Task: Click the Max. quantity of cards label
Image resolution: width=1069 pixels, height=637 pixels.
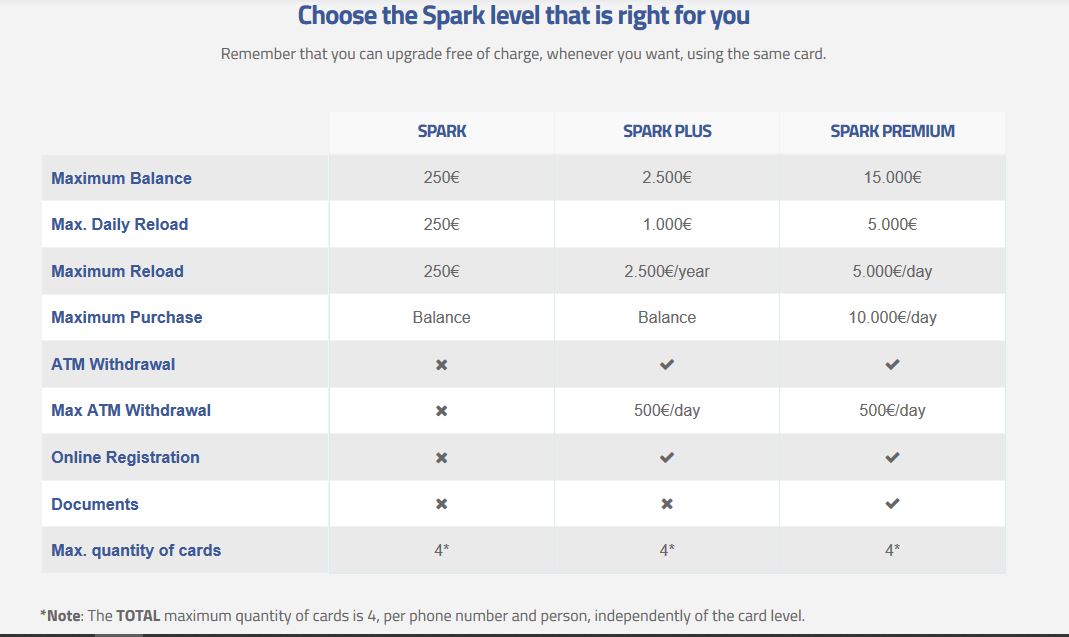Action: [x=136, y=550]
